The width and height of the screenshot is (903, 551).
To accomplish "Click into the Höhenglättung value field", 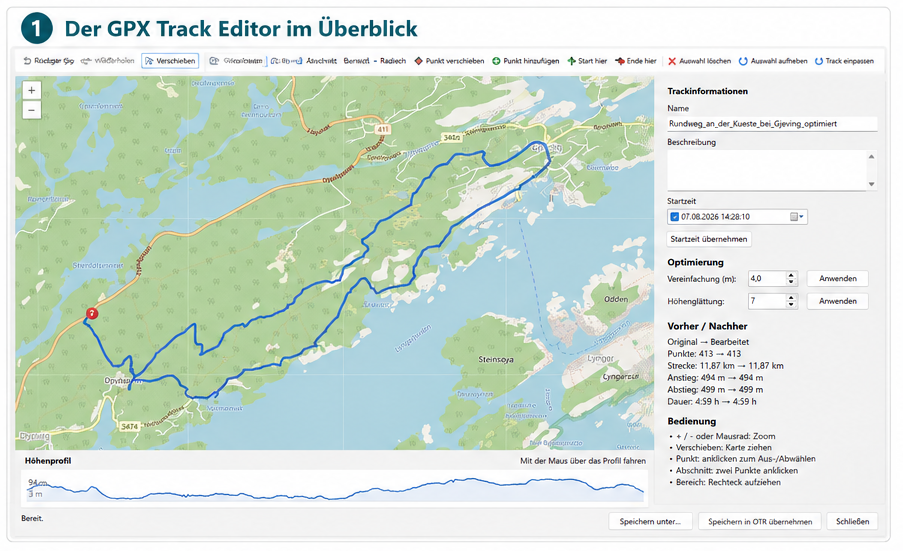I will [x=767, y=301].
